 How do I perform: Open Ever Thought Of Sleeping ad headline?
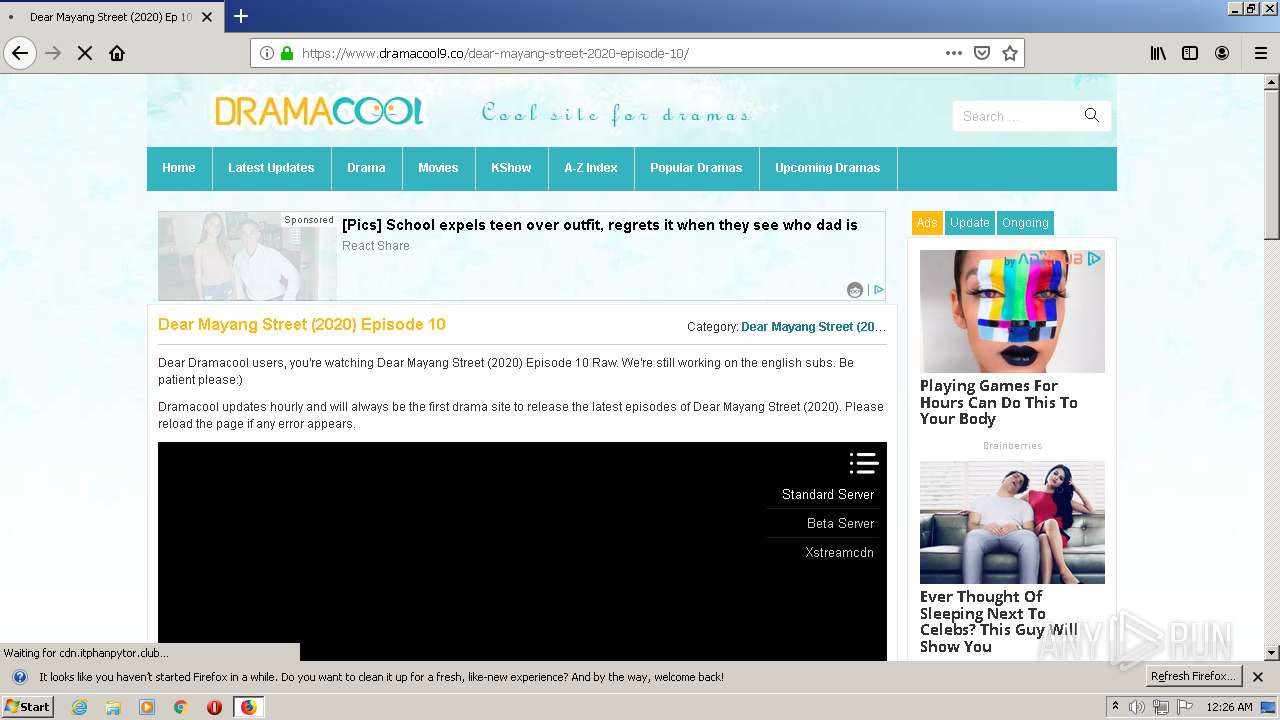[999, 622]
